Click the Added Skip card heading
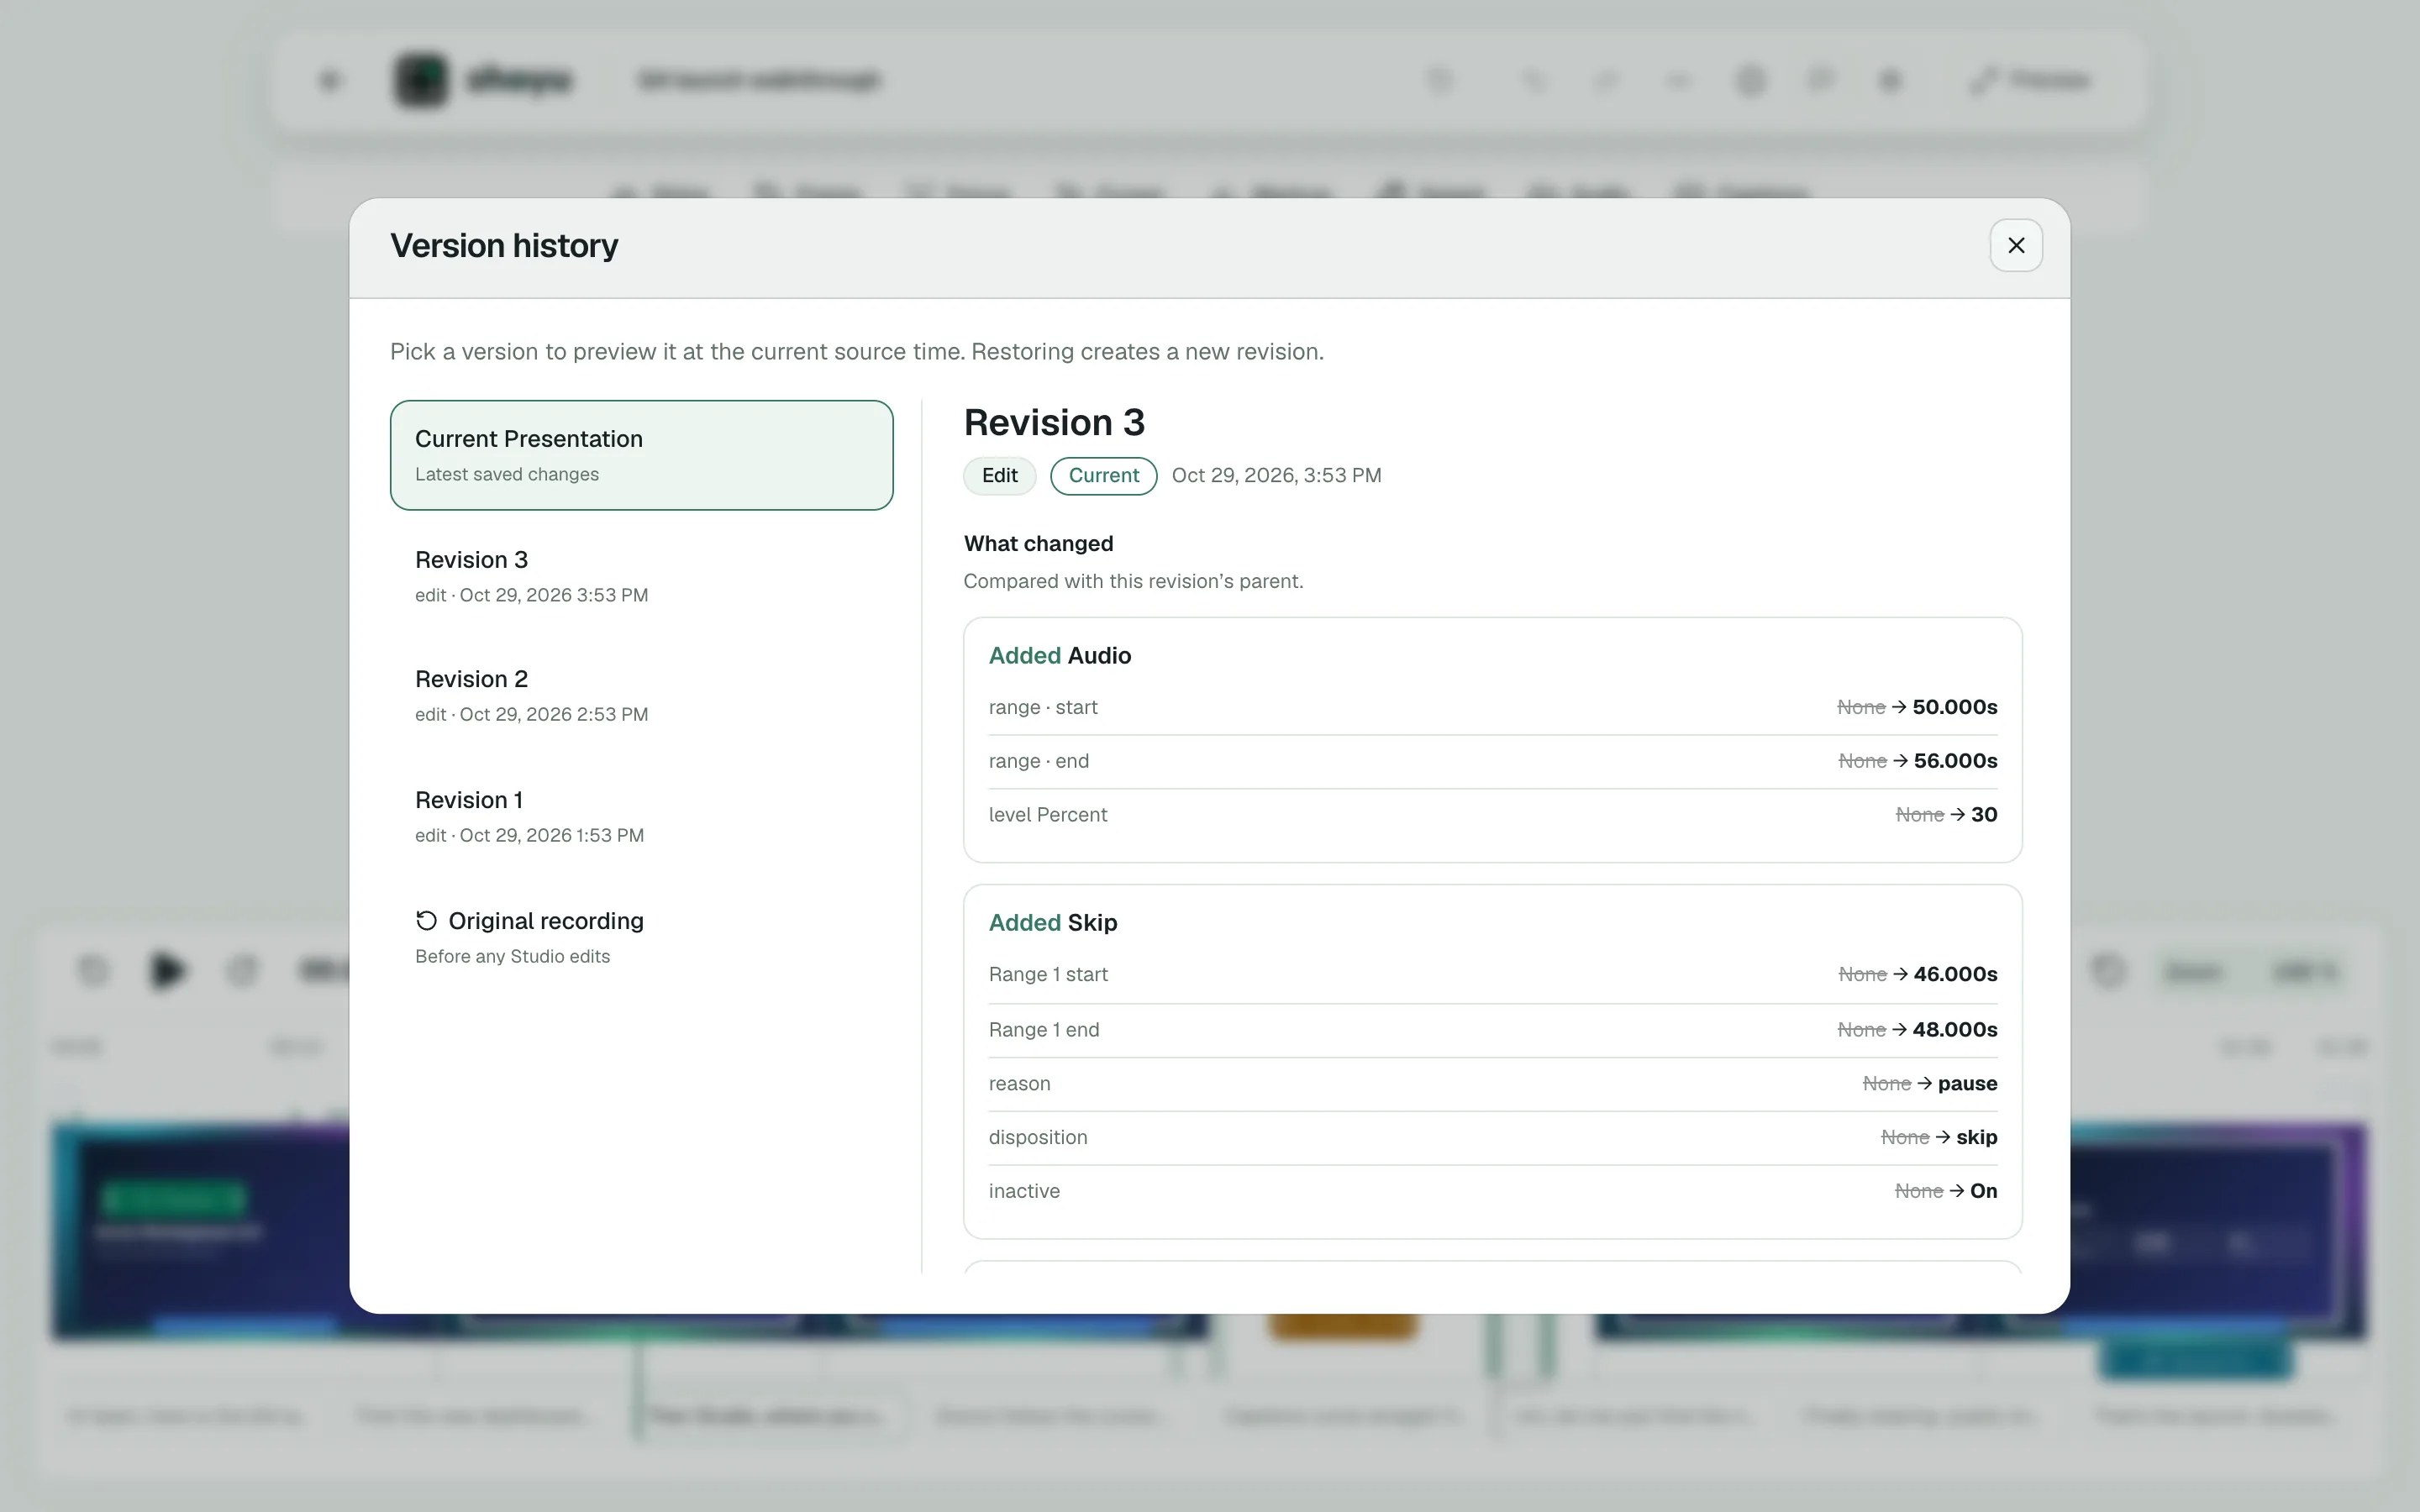Screen dimensions: 2420x1512 click(x=1052, y=922)
